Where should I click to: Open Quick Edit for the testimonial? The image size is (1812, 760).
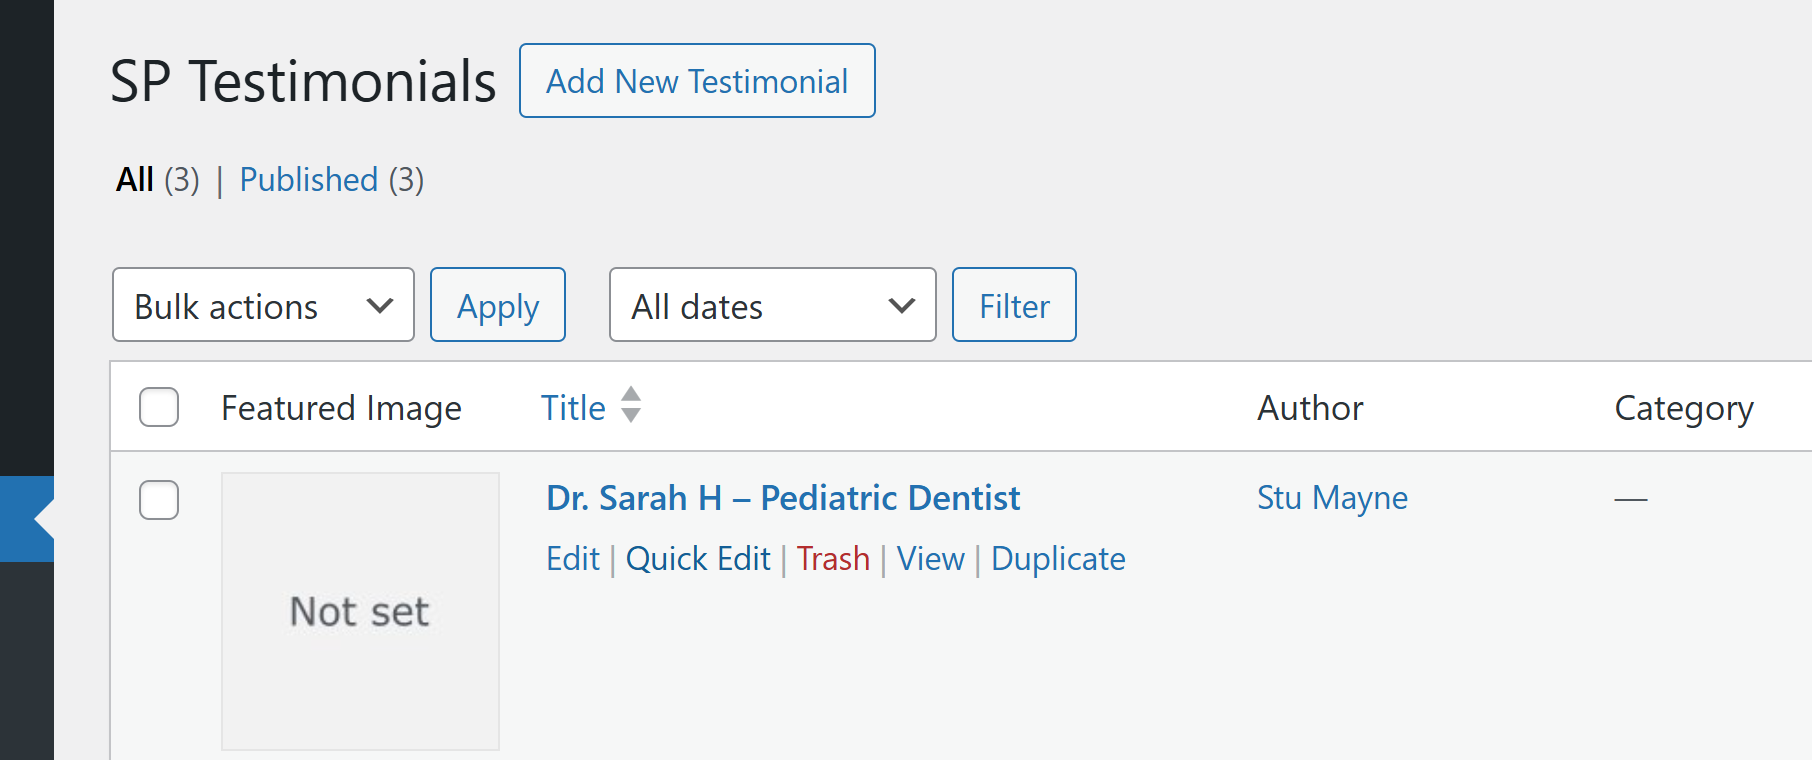698,559
